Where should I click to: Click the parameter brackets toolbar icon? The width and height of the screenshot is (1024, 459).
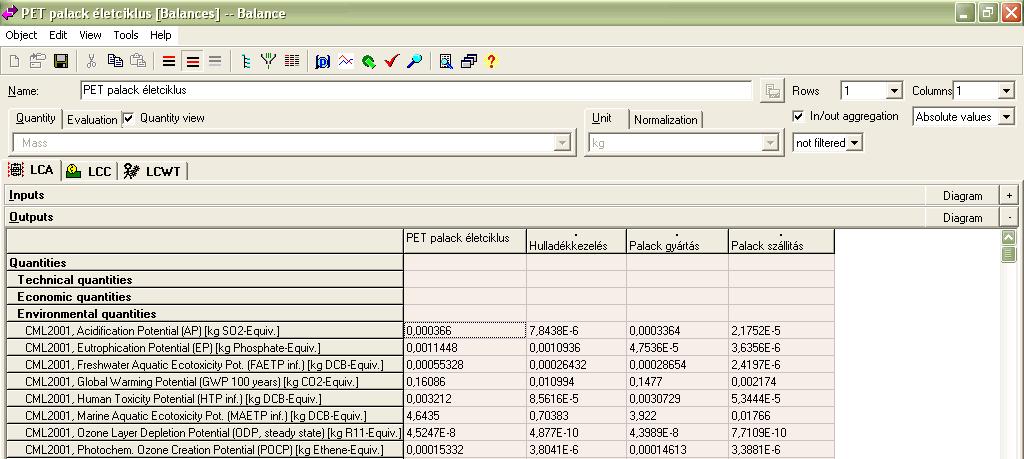323,61
